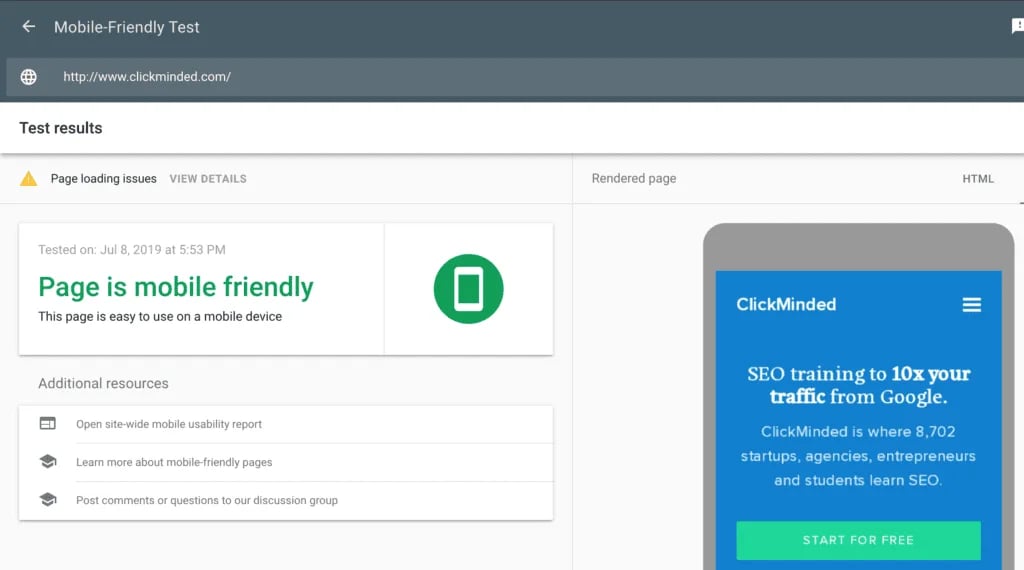Click the Mobile-Friendly Test title
The width and height of the screenshot is (1024, 570).
tap(127, 27)
